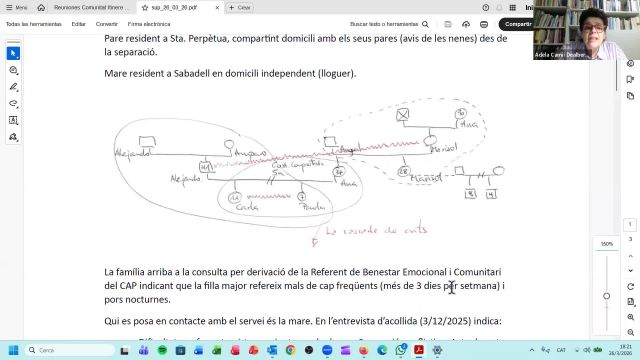Click the CAT language indicator
The image size is (640, 360).
coord(561,350)
